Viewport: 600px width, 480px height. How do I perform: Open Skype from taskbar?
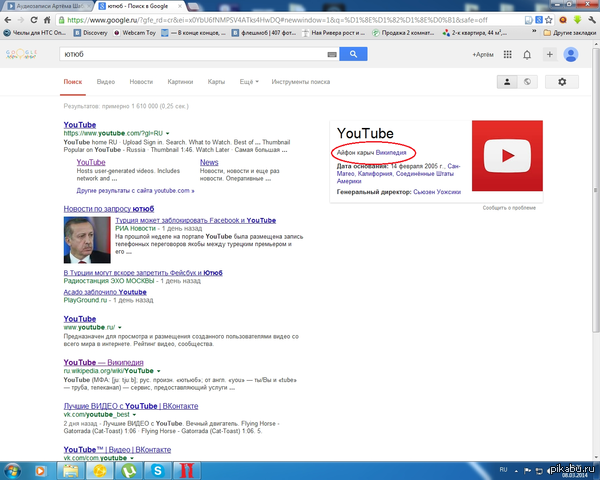pos(158,471)
